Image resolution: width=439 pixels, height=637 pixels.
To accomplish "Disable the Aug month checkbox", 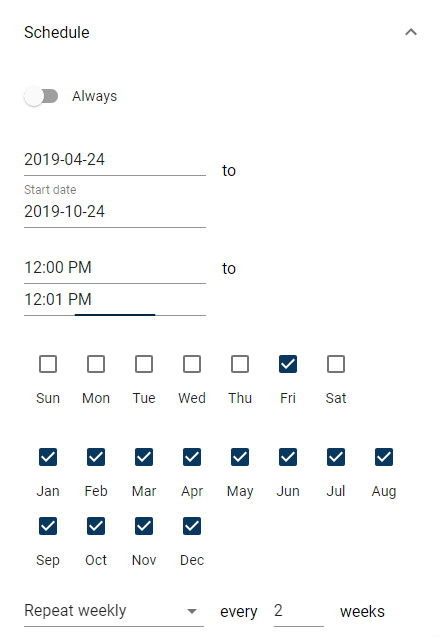I will [384, 457].
